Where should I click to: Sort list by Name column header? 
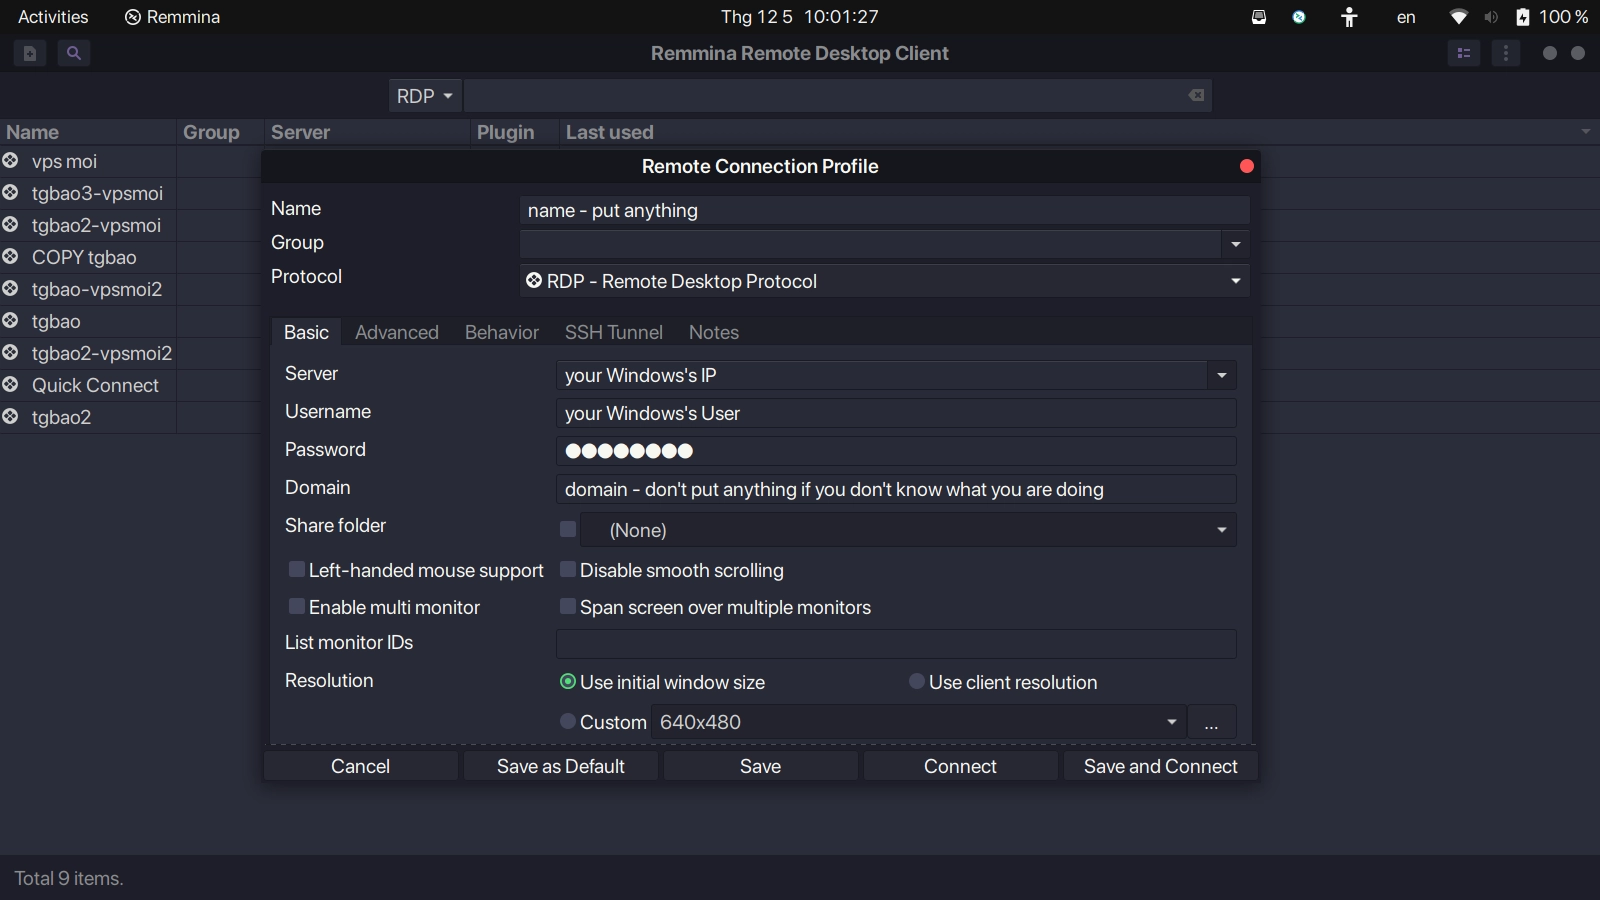(88, 132)
